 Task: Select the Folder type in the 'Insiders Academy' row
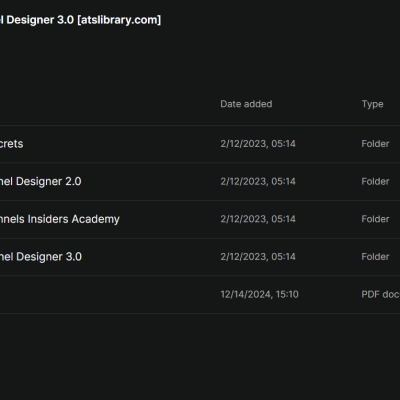(375, 219)
